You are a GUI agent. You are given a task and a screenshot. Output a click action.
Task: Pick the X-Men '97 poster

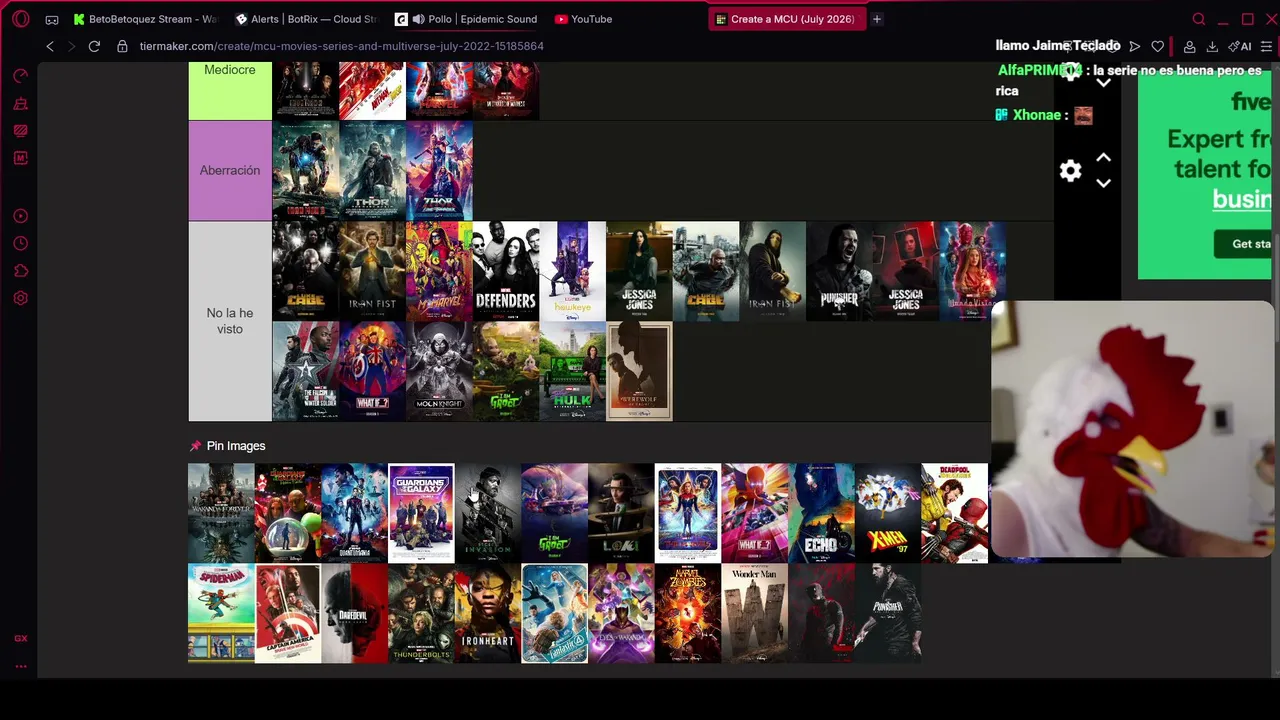888,513
